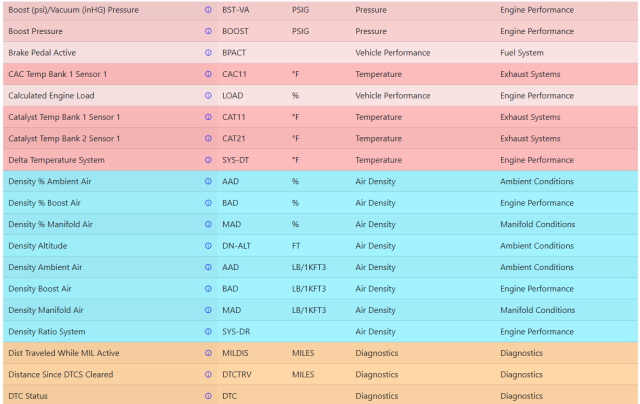Click the SYS-DT abbreviation cell
Image resolution: width=640 pixels, height=404 pixels.
(236, 160)
